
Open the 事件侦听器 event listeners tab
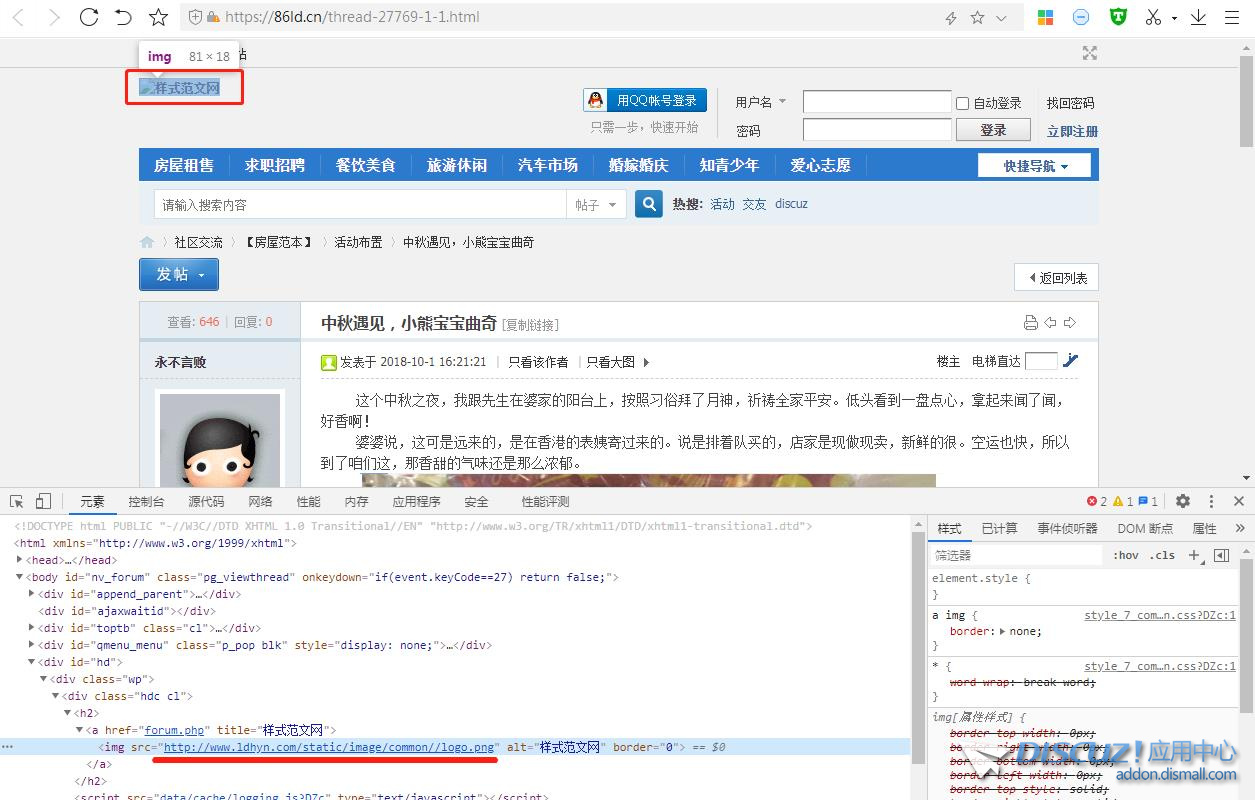pyautogui.click(x=1067, y=528)
